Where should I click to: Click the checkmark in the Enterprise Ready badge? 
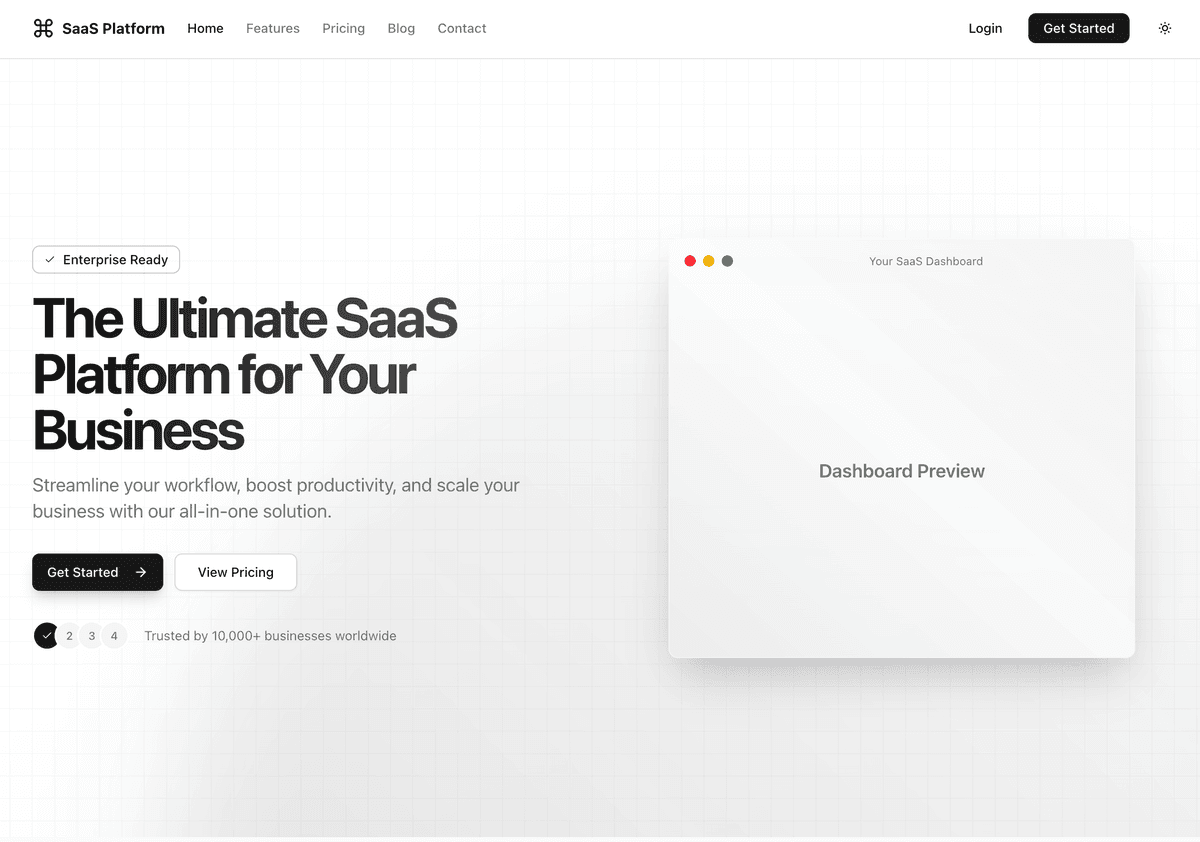[49, 259]
